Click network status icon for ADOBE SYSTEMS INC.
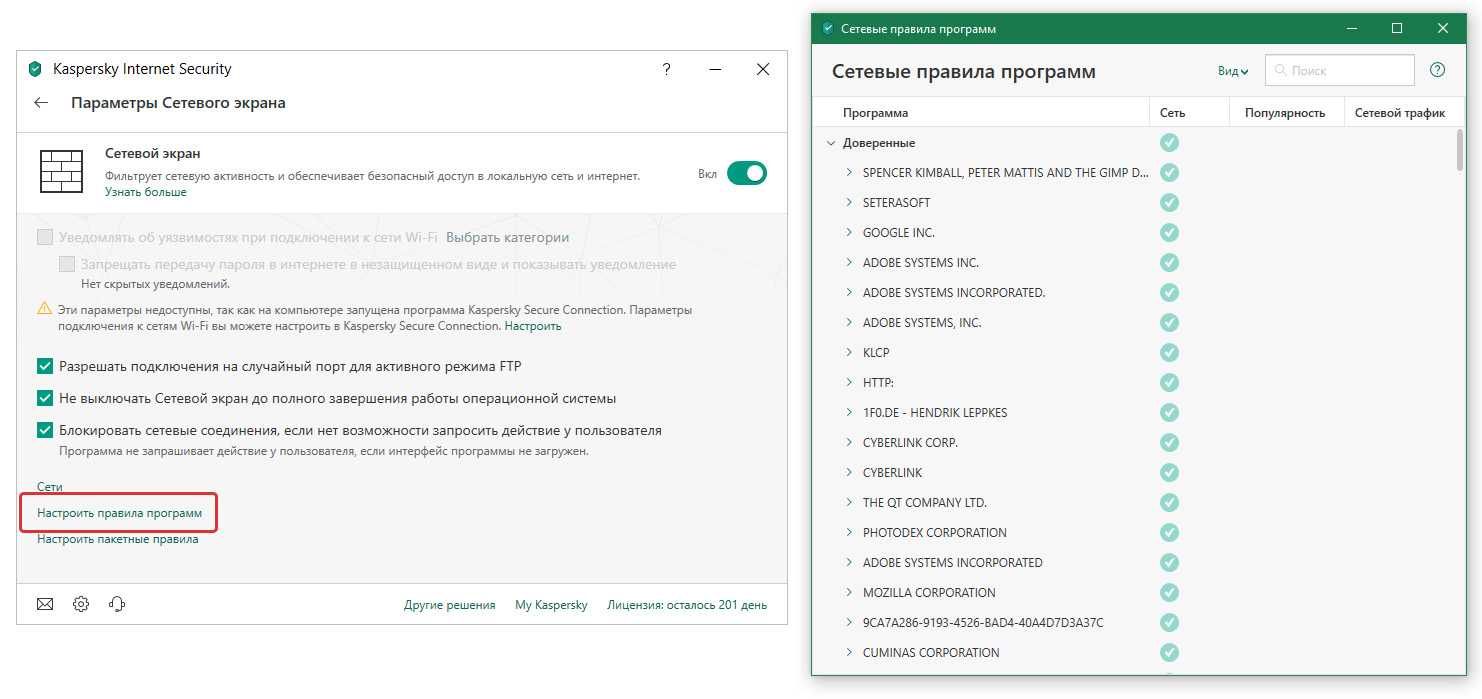Viewport: 1482px width, 699px height. pyautogui.click(x=1169, y=262)
